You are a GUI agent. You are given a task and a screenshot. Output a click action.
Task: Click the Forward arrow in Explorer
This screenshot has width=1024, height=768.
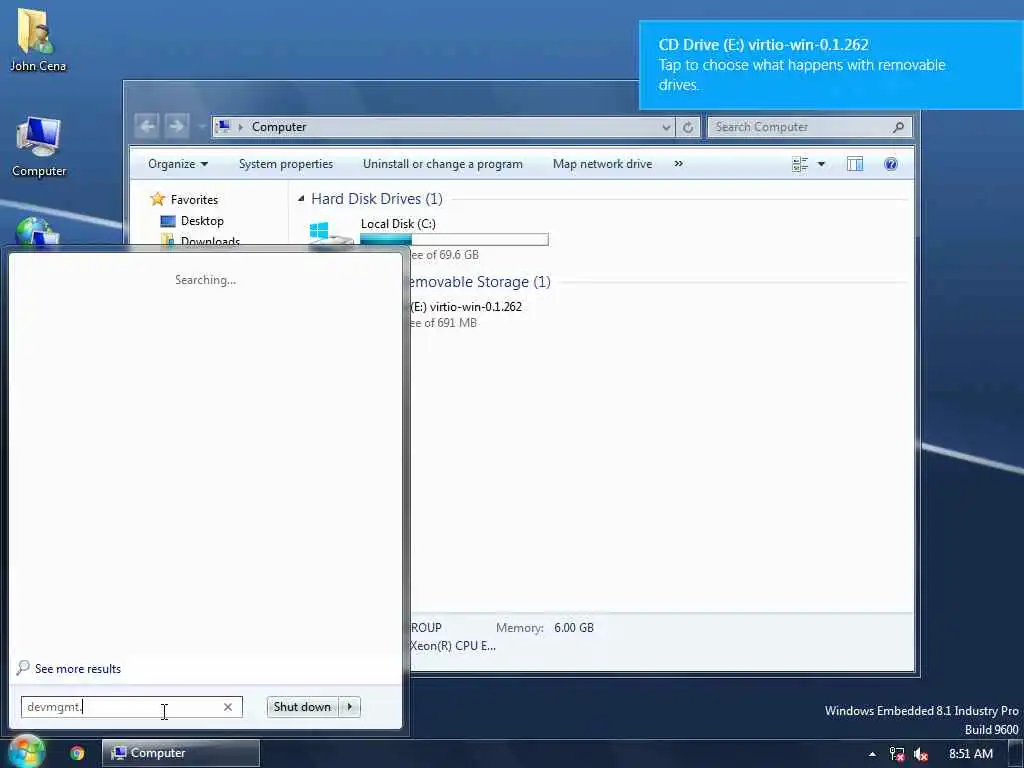point(176,126)
